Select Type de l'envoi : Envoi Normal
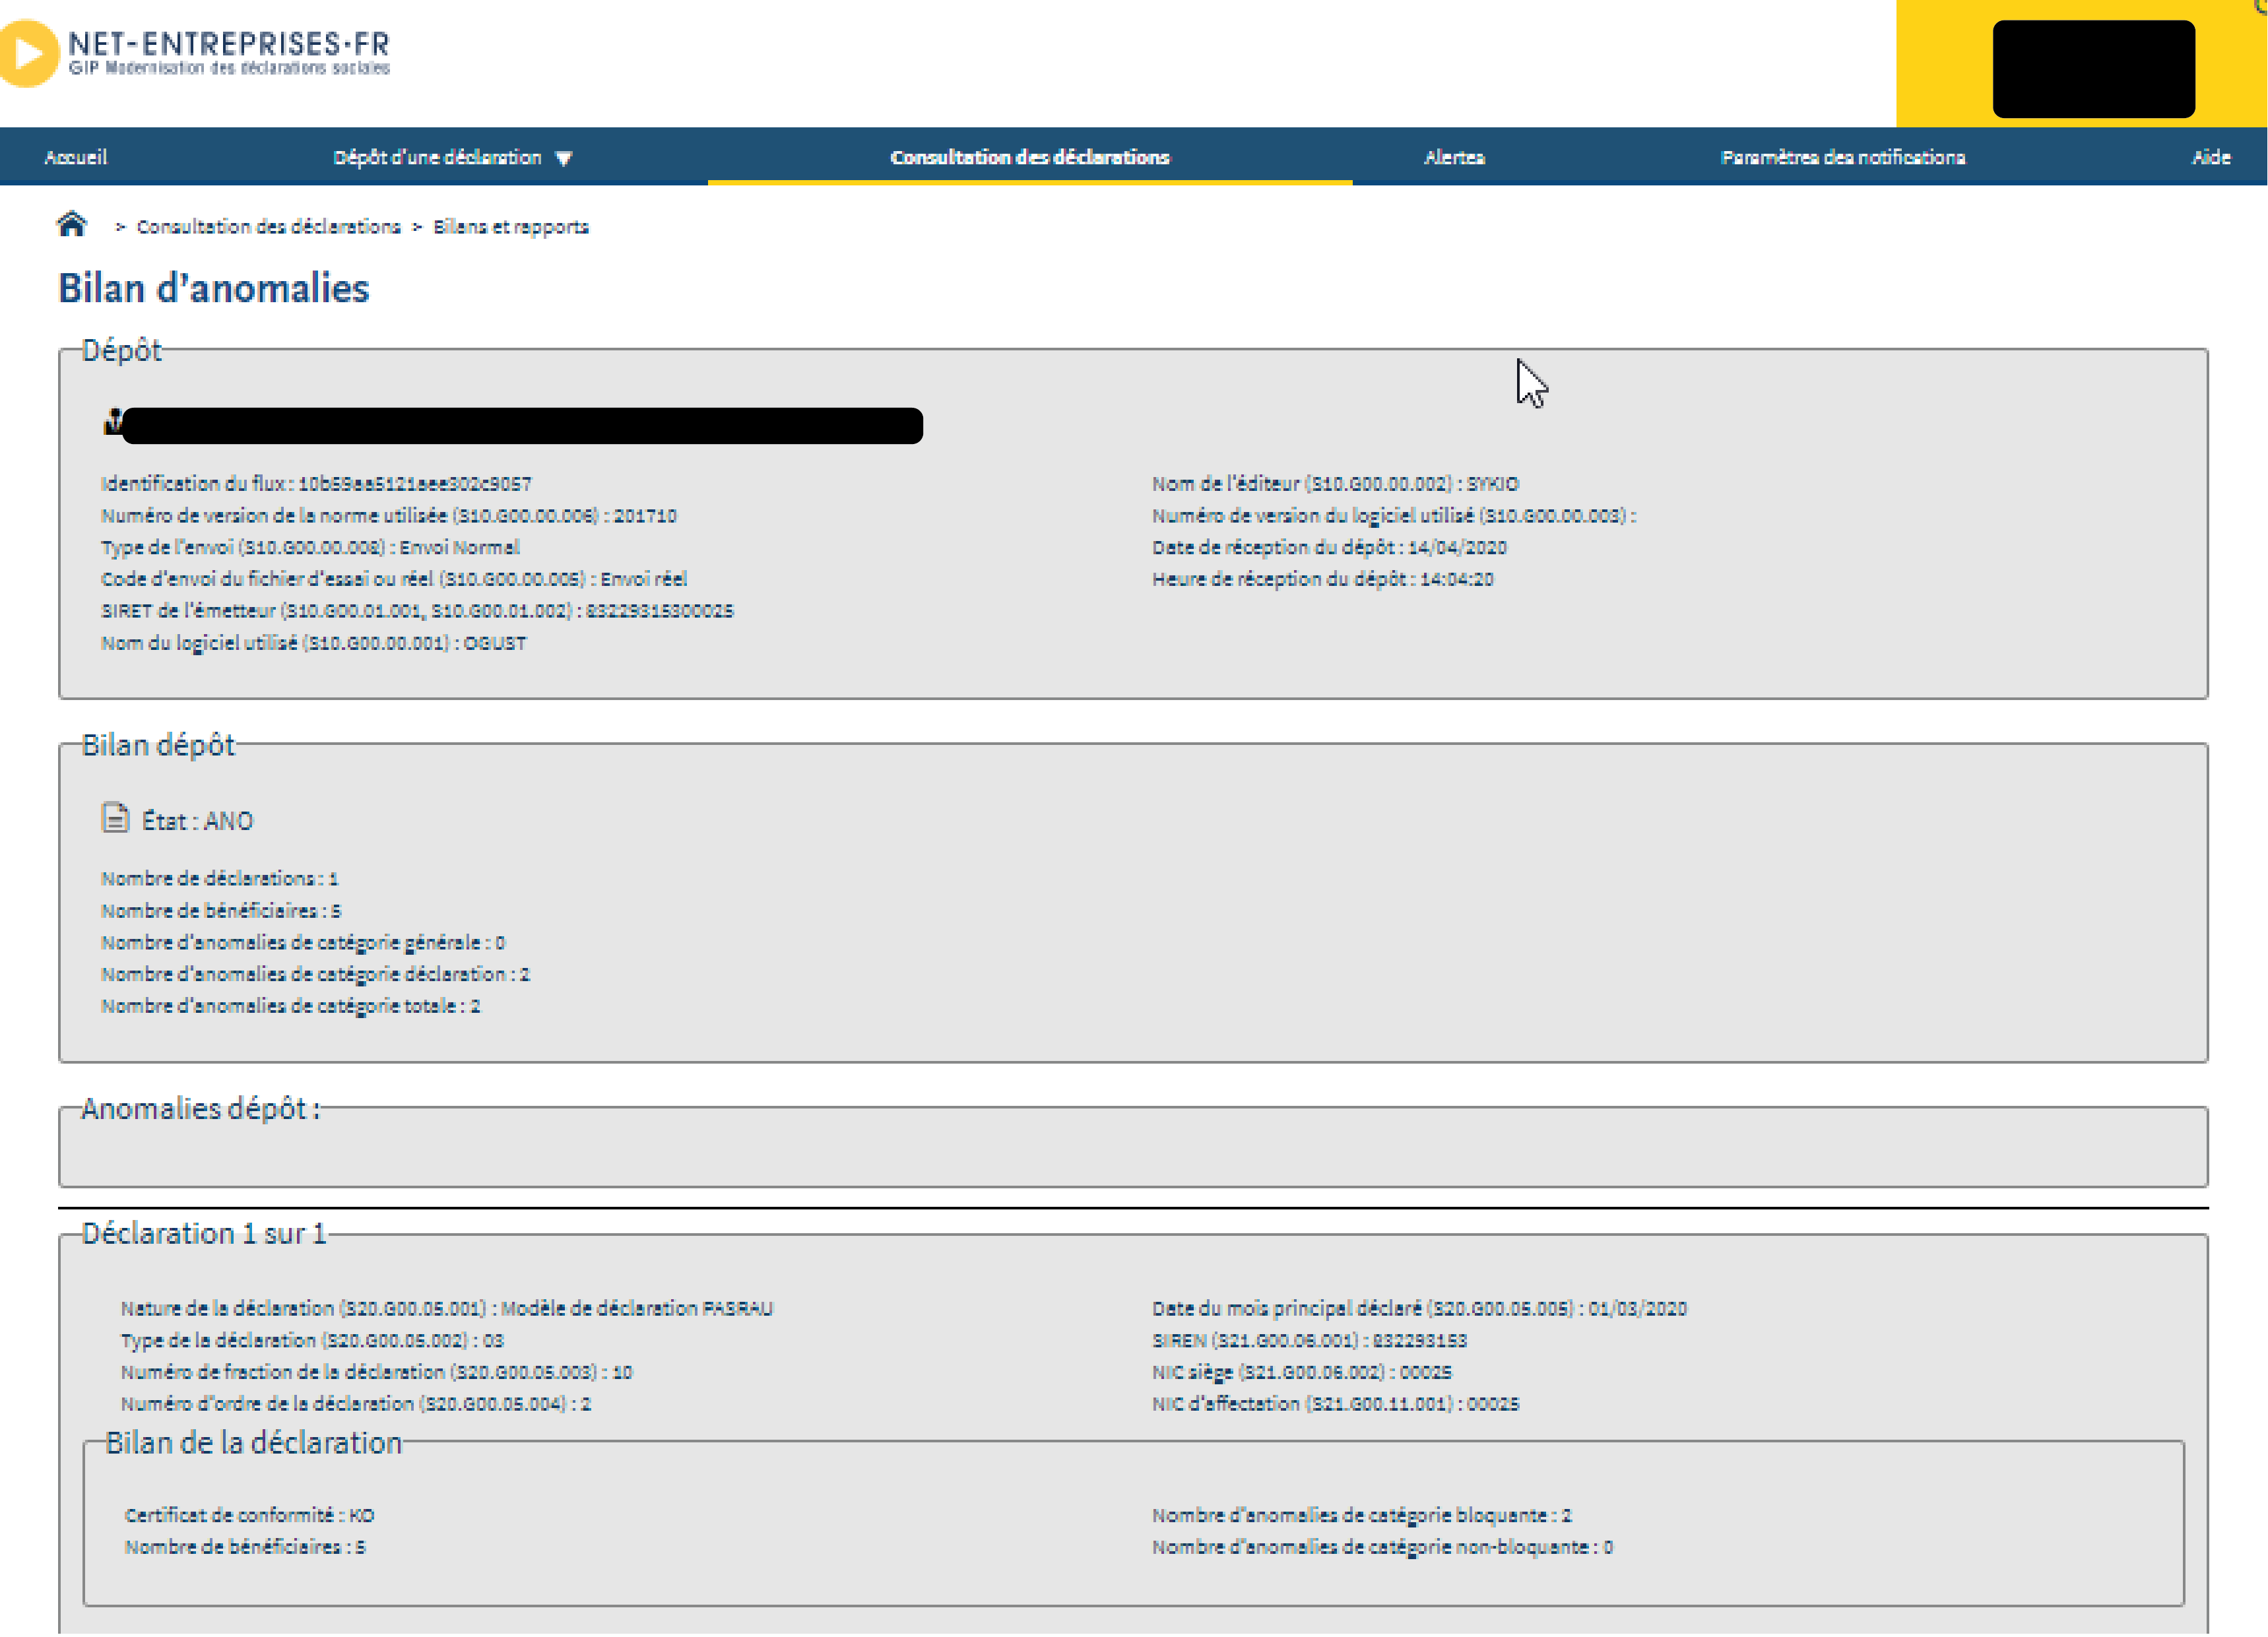Screen dimensions: 2268x1637 (x=310, y=548)
